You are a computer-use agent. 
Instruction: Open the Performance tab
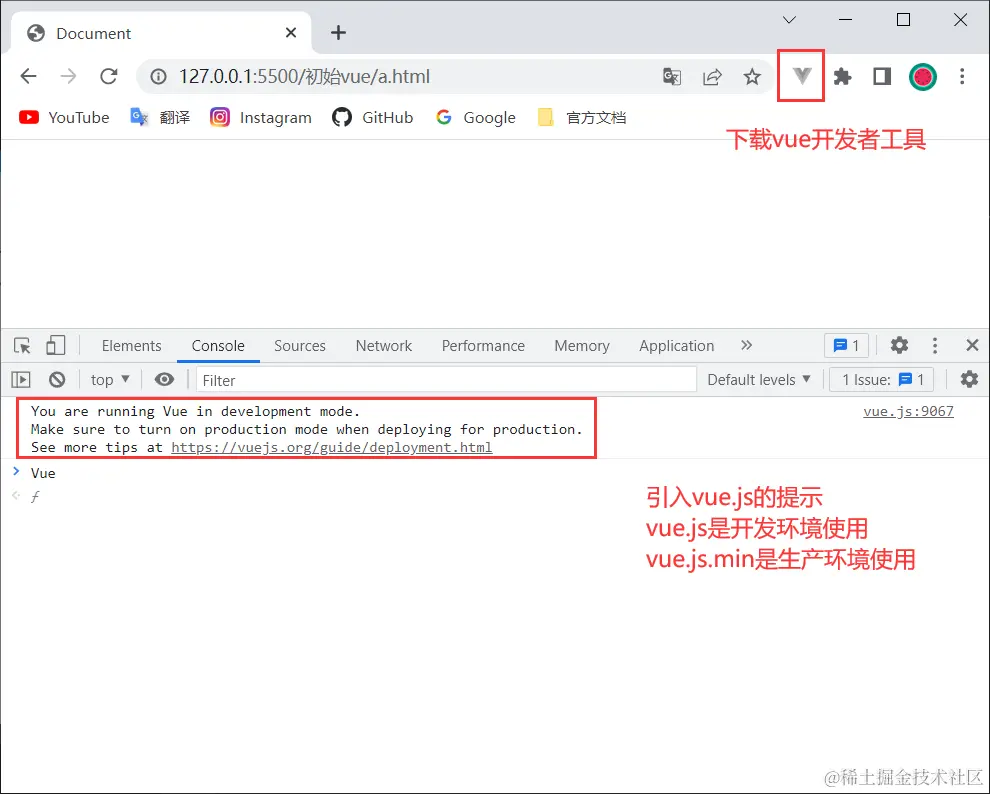[x=483, y=346]
